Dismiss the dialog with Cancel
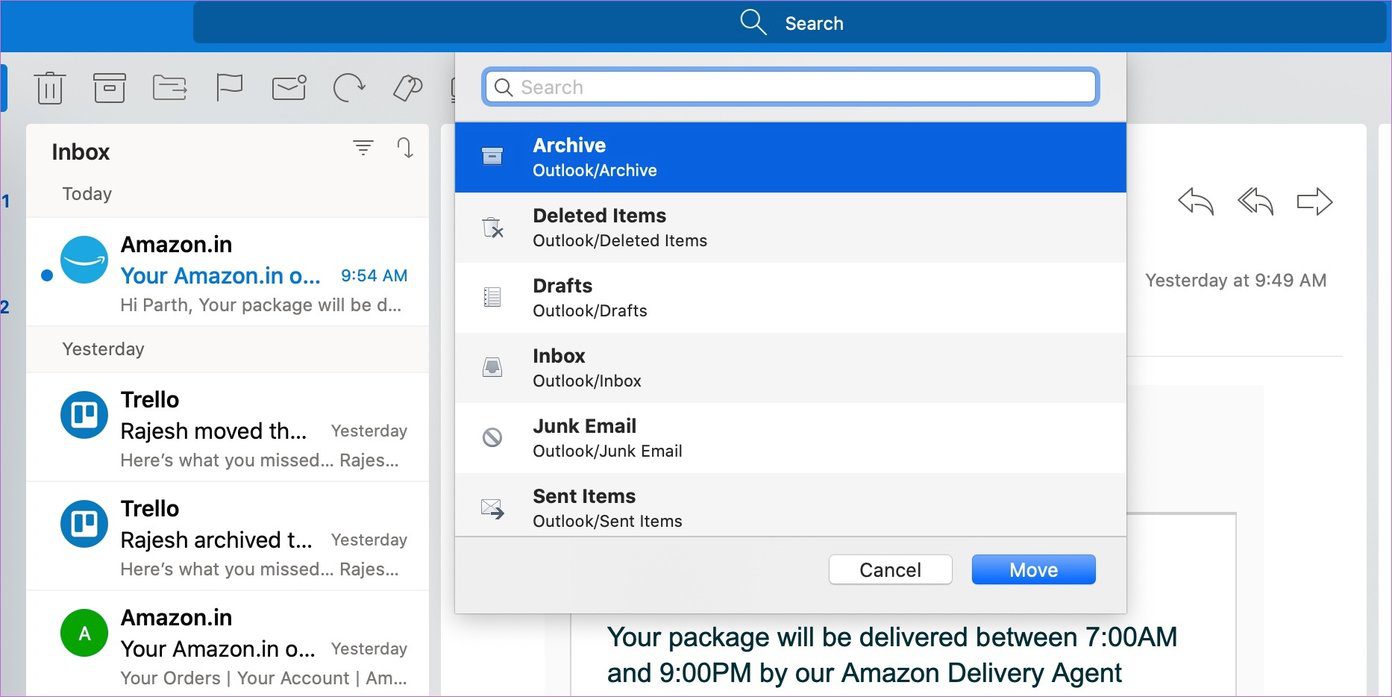Viewport: 1392px width, 697px height. (x=889, y=569)
